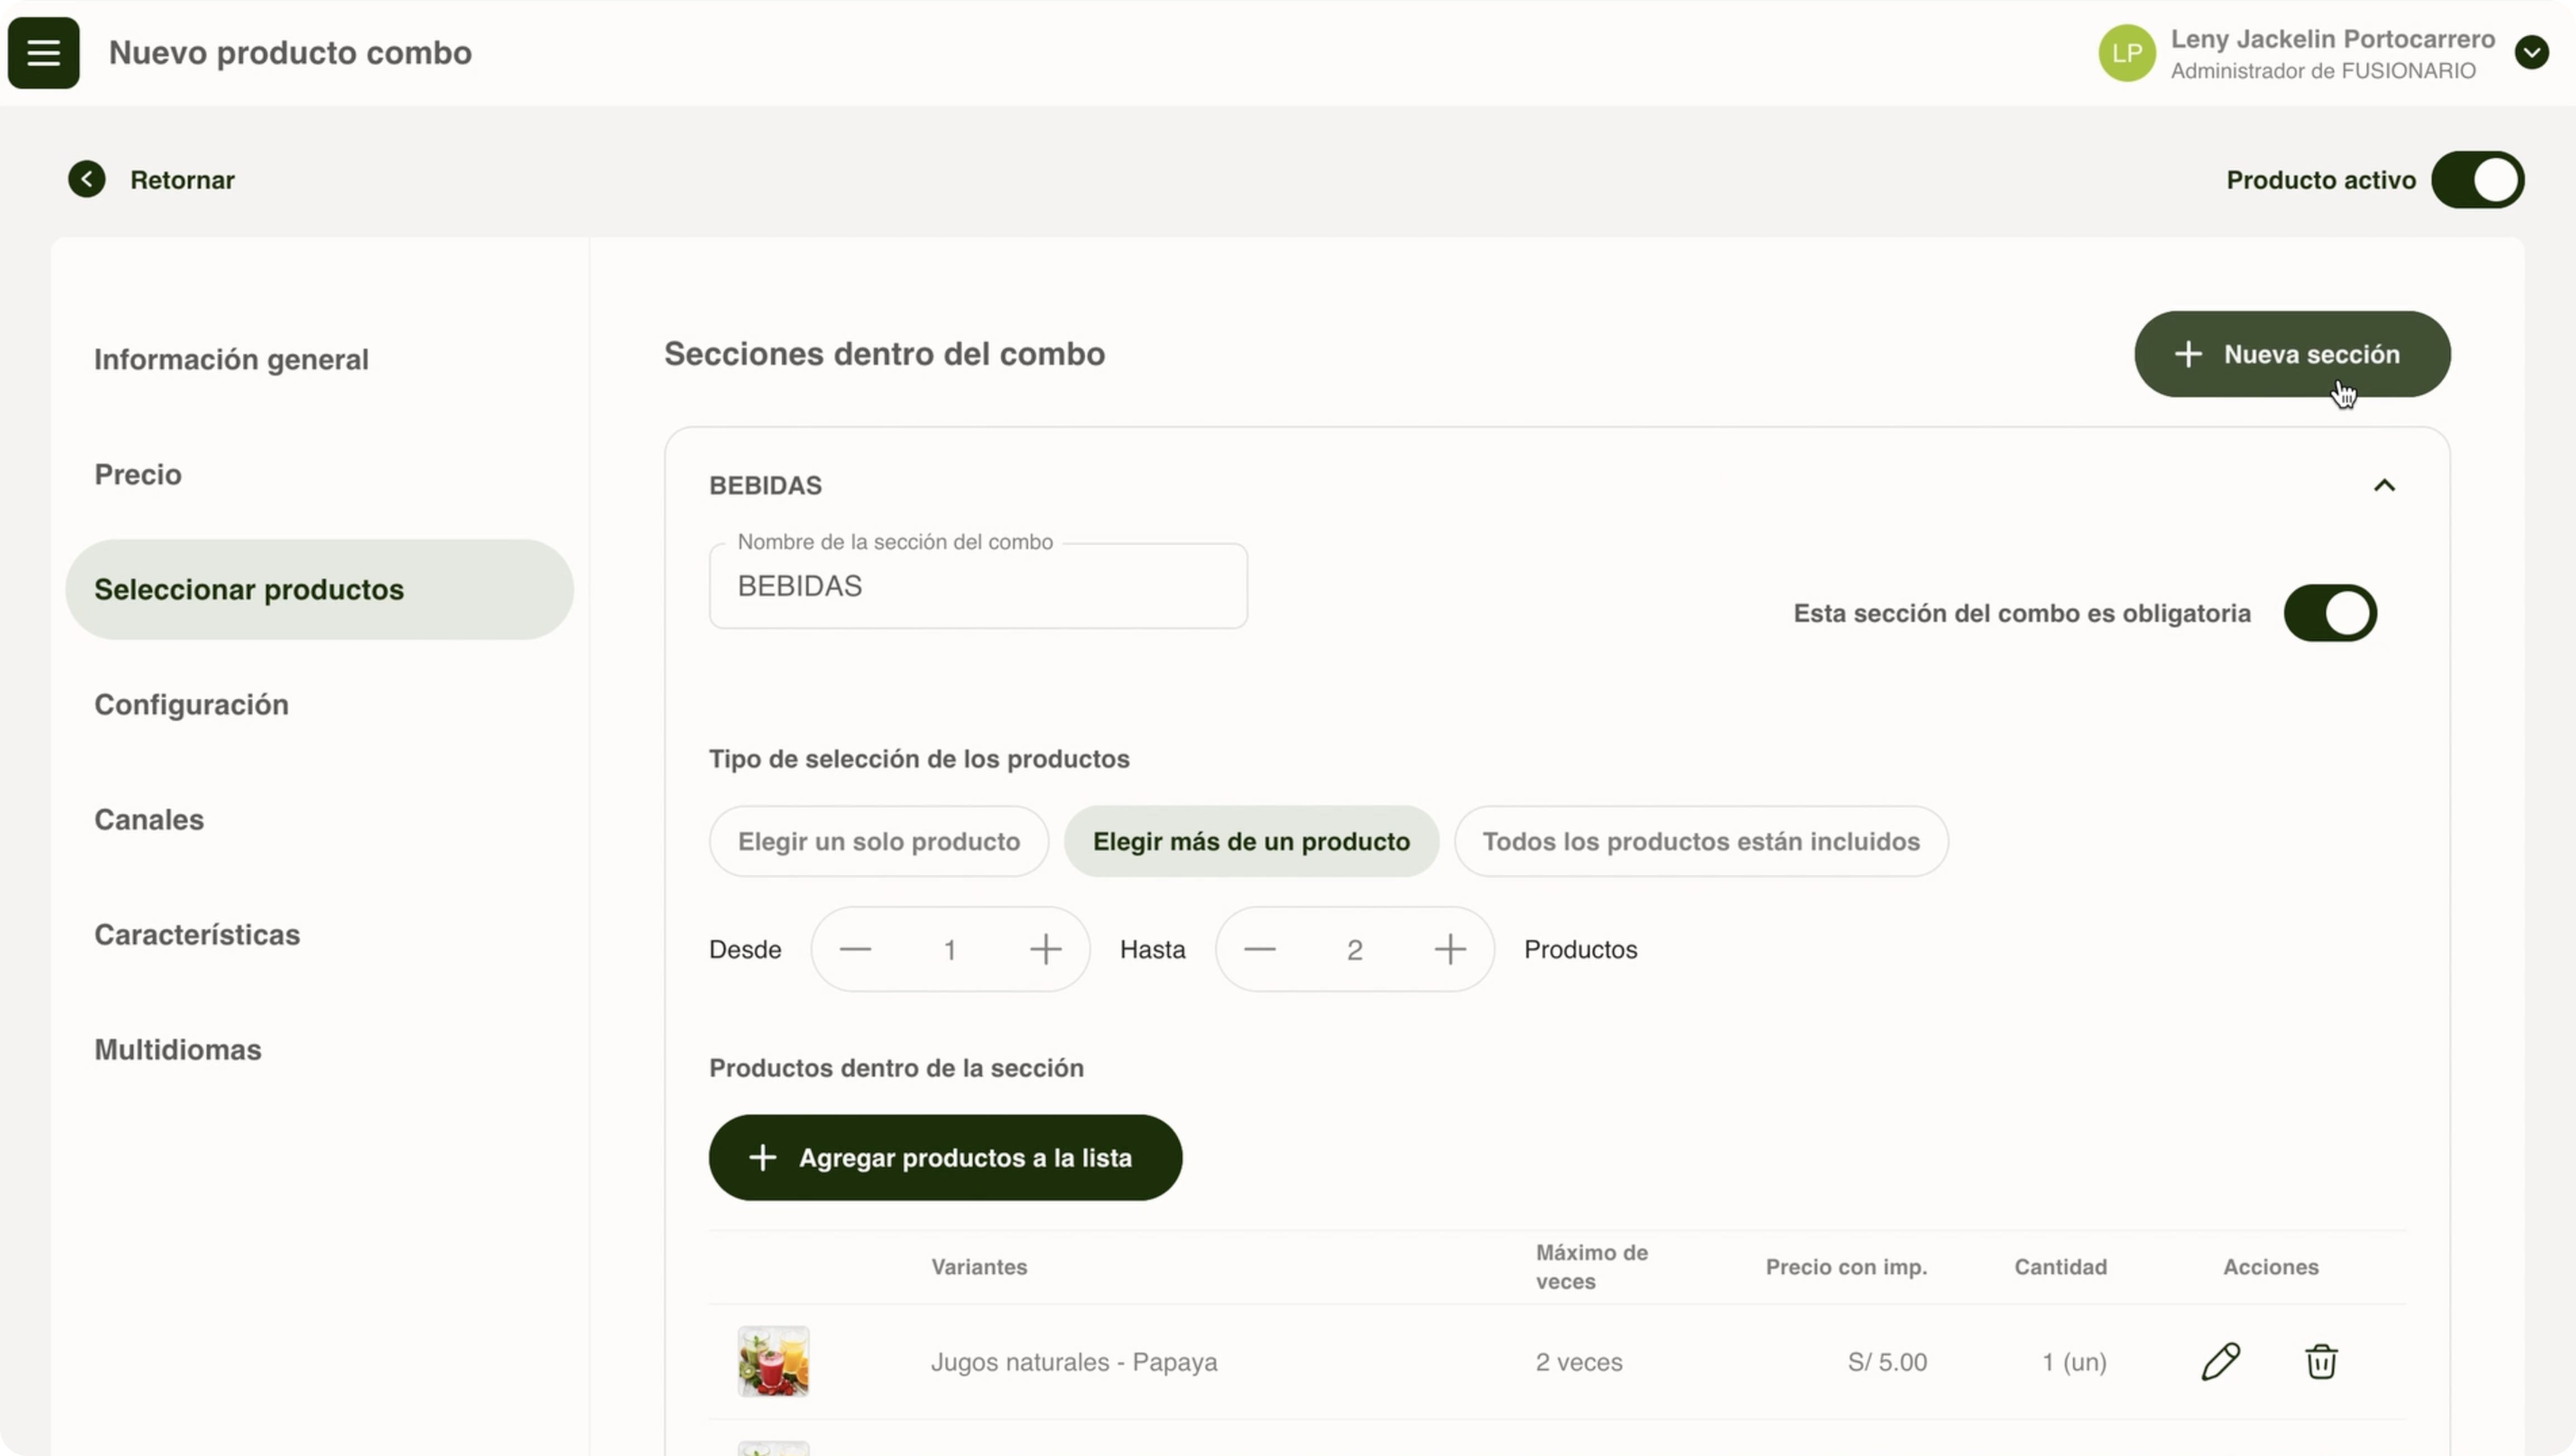Viewport: 2576px width, 1456px height.
Task: Click the Retornar back arrow icon
Action: (87, 180)
